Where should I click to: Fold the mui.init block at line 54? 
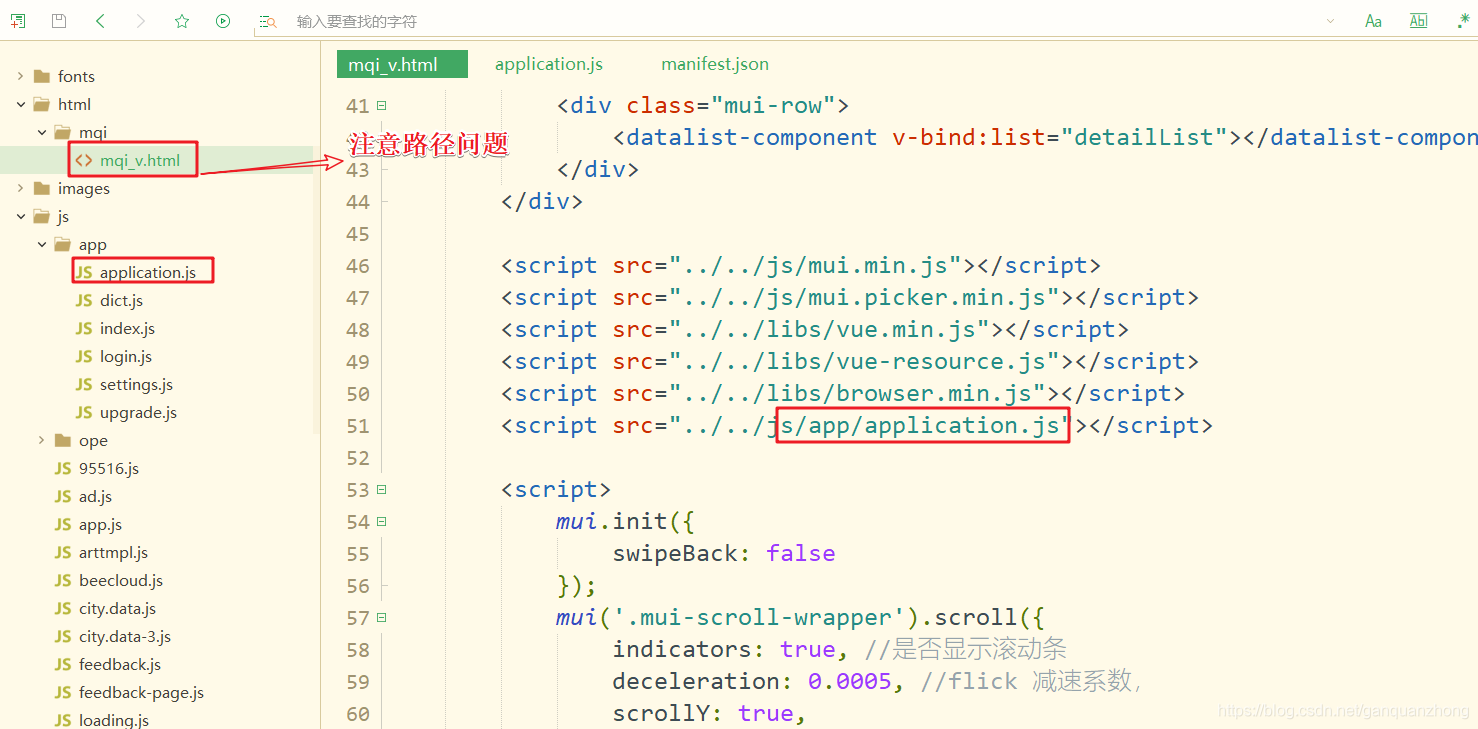click(382, 522)
